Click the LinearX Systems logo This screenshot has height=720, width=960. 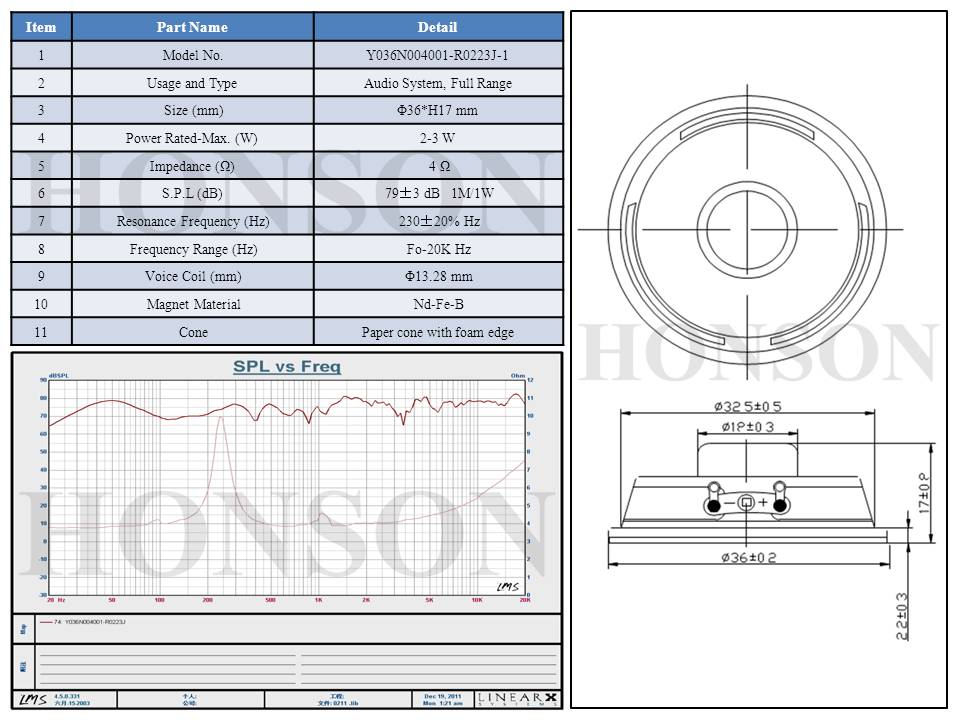coord(518,698)
